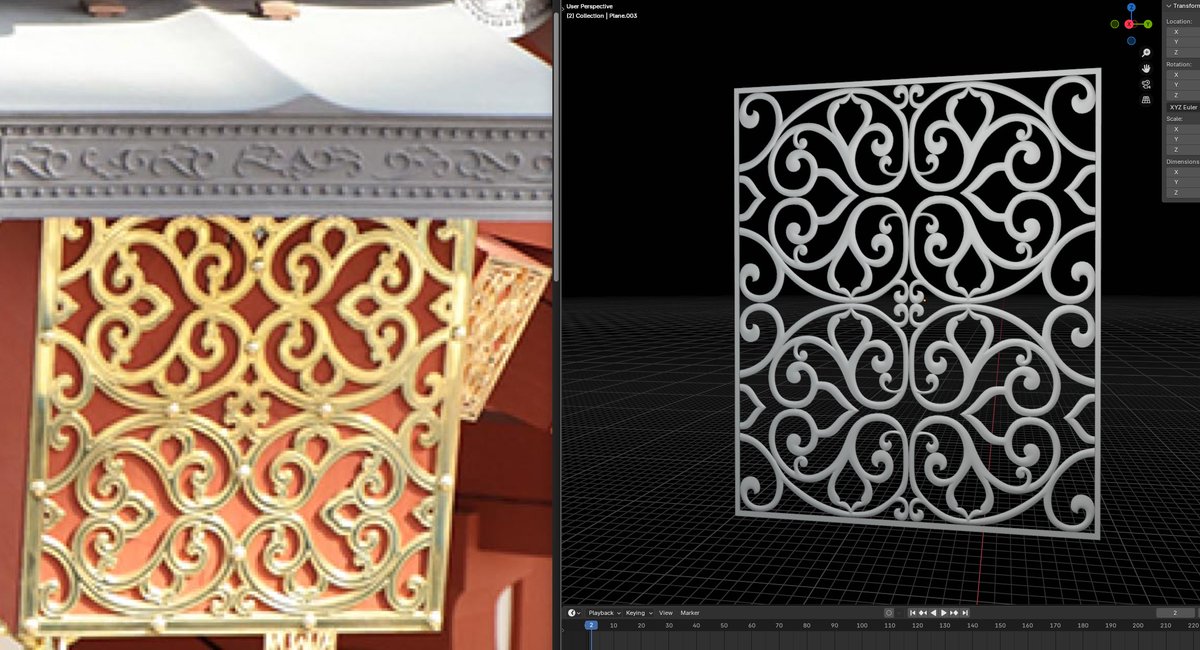Open the Marker menu in timeline

coord(690,612)
